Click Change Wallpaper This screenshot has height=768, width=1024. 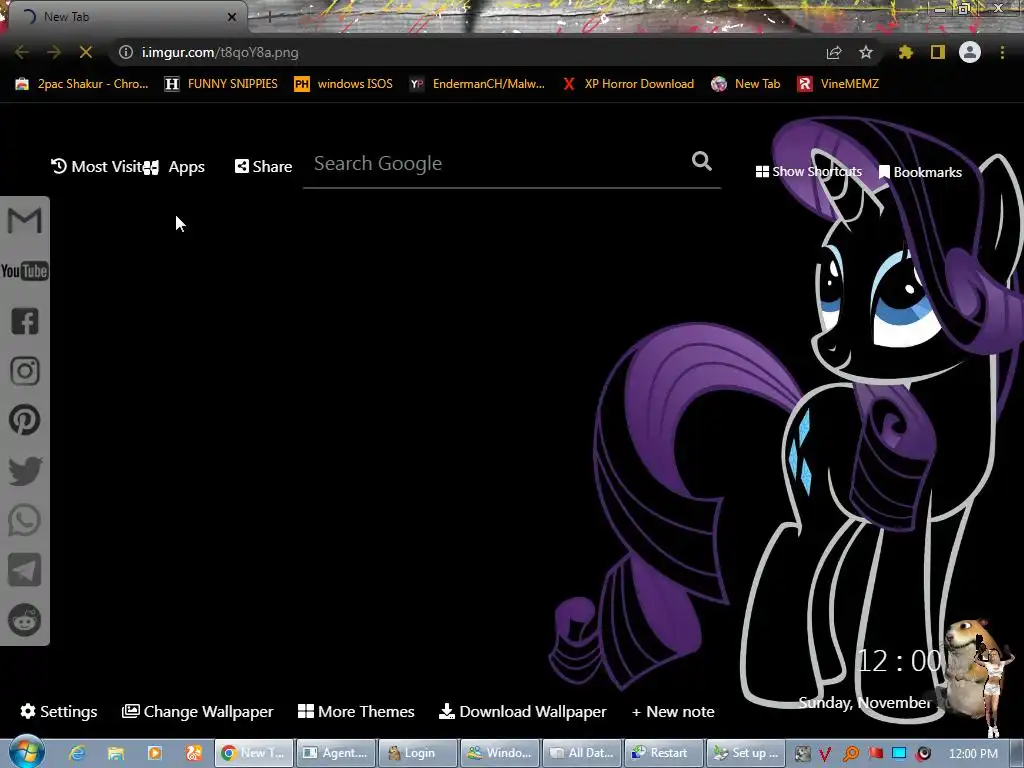pyautogui.click(x=197, y=711)
